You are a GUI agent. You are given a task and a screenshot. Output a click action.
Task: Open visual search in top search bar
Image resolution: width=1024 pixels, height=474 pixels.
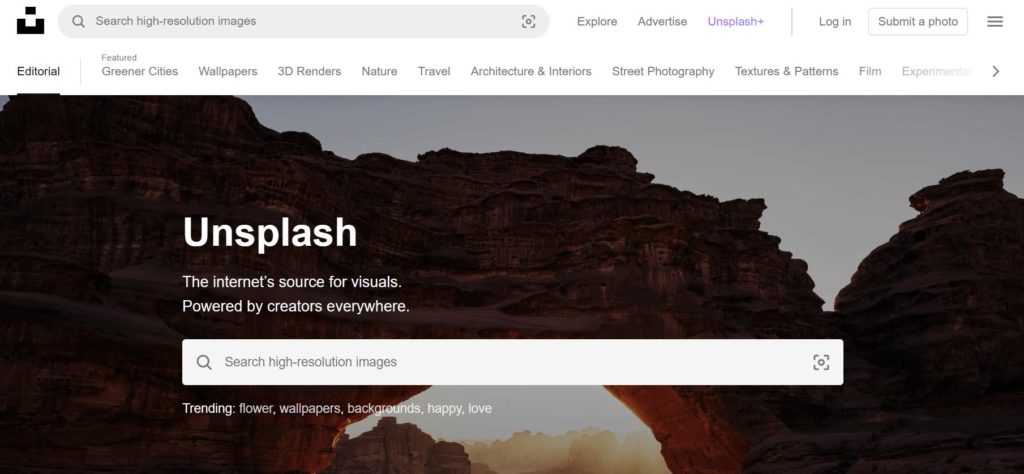[528, 22]
